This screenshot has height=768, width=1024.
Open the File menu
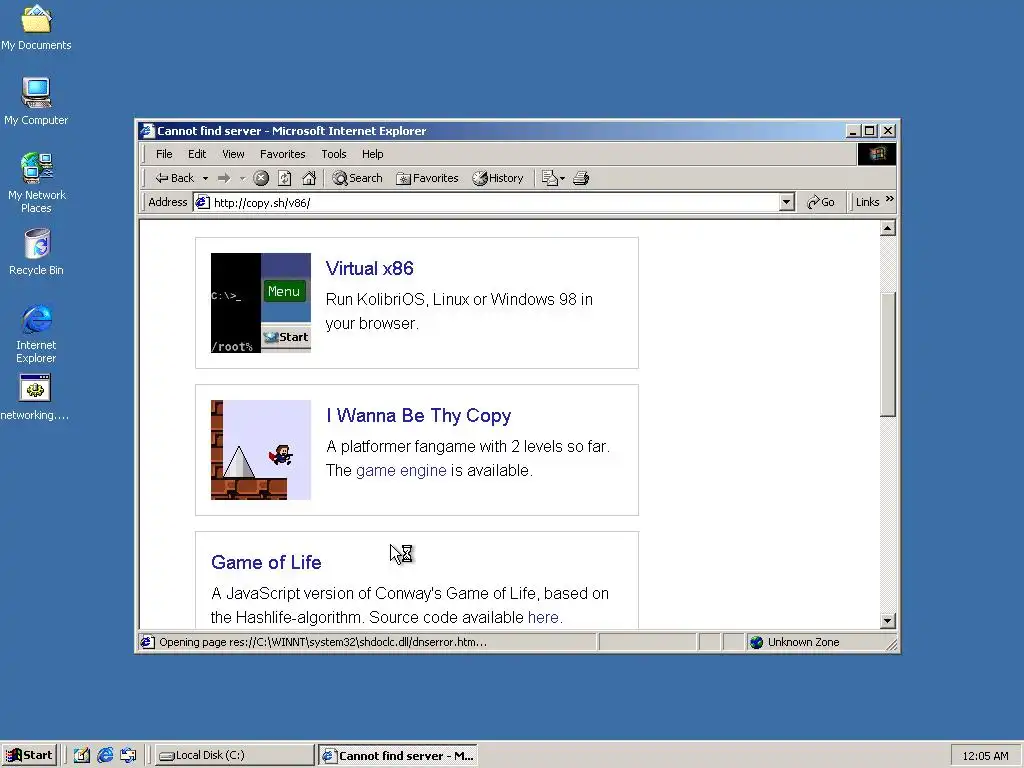tap(164, 154)
